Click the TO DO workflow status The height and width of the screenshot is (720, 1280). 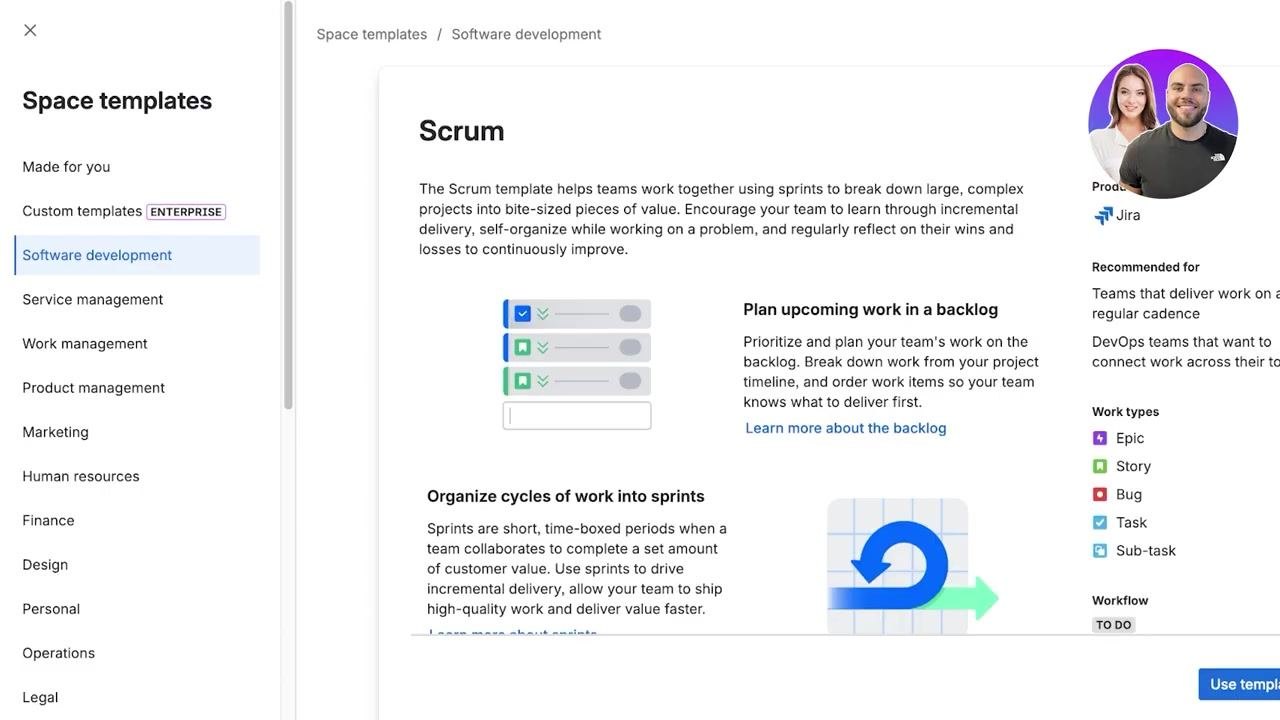click(x=1114, y=625)
